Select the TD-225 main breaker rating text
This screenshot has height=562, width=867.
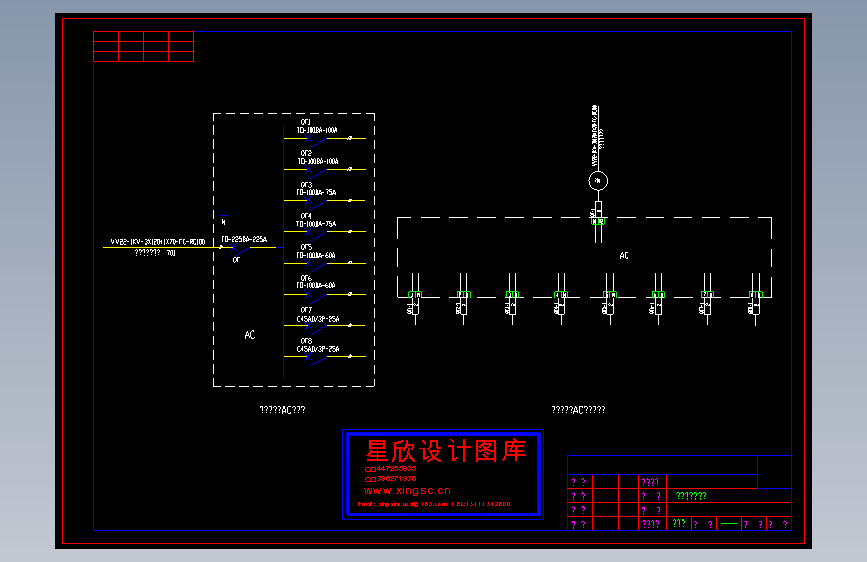(x=244, y=239)
